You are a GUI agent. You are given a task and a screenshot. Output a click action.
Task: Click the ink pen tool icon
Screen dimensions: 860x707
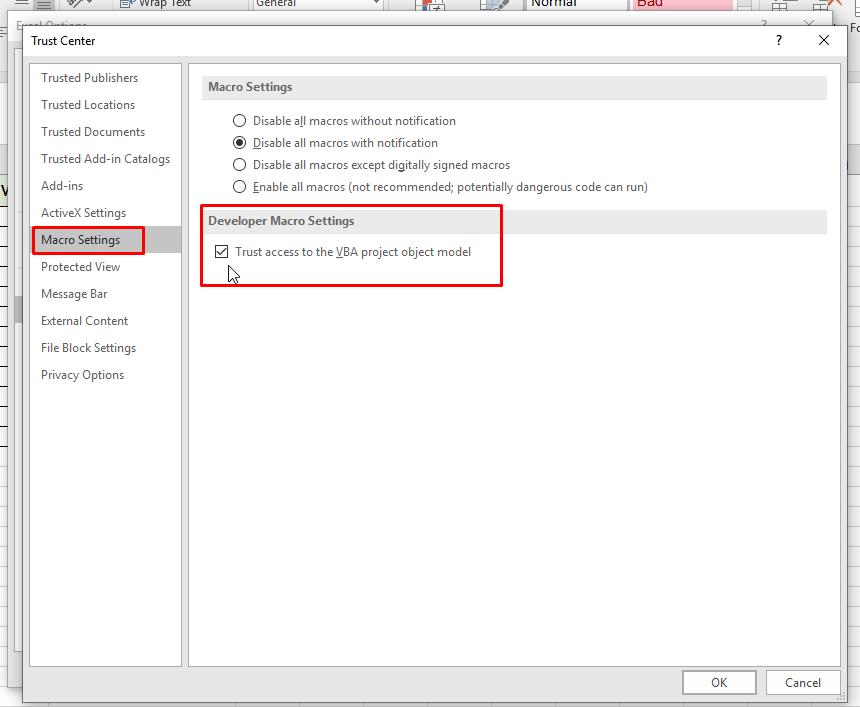(x=72, y=4)
